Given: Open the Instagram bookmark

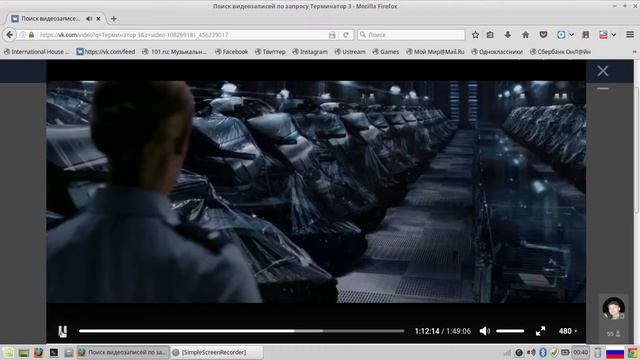Looking at the screenshot, I should pos(310,52).
